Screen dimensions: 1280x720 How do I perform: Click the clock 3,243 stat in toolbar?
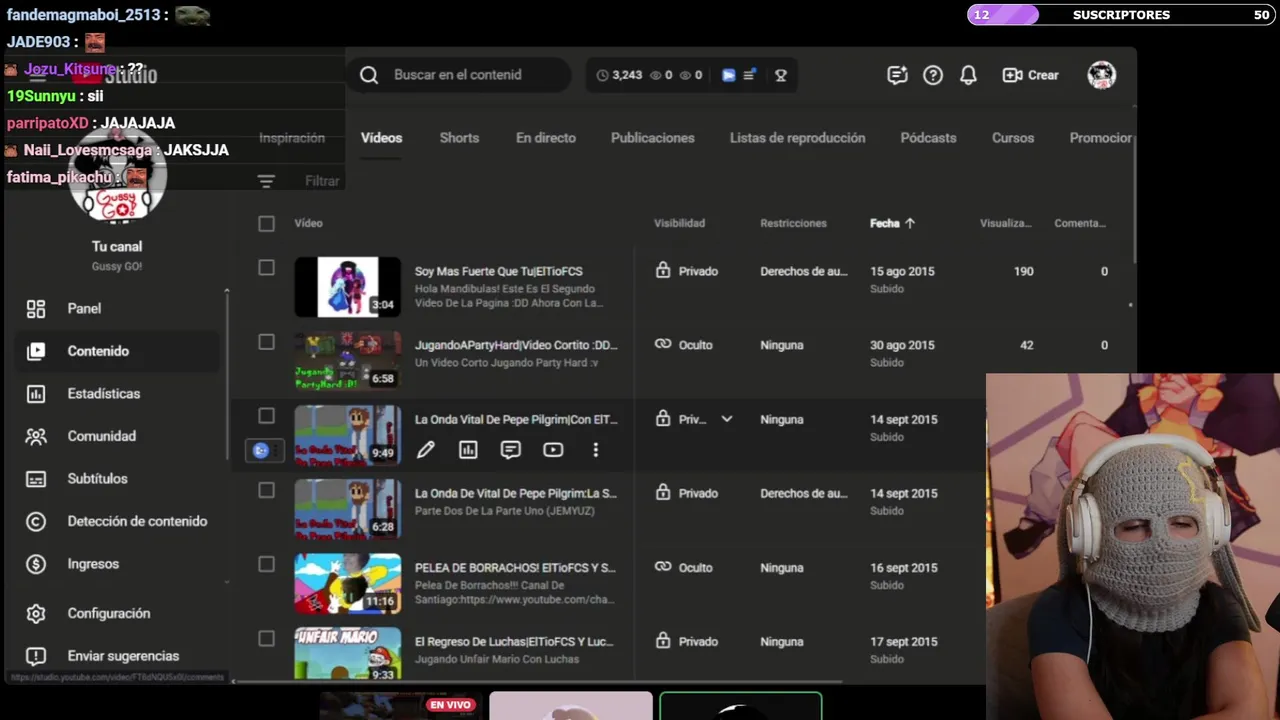(x=619, y=75)
